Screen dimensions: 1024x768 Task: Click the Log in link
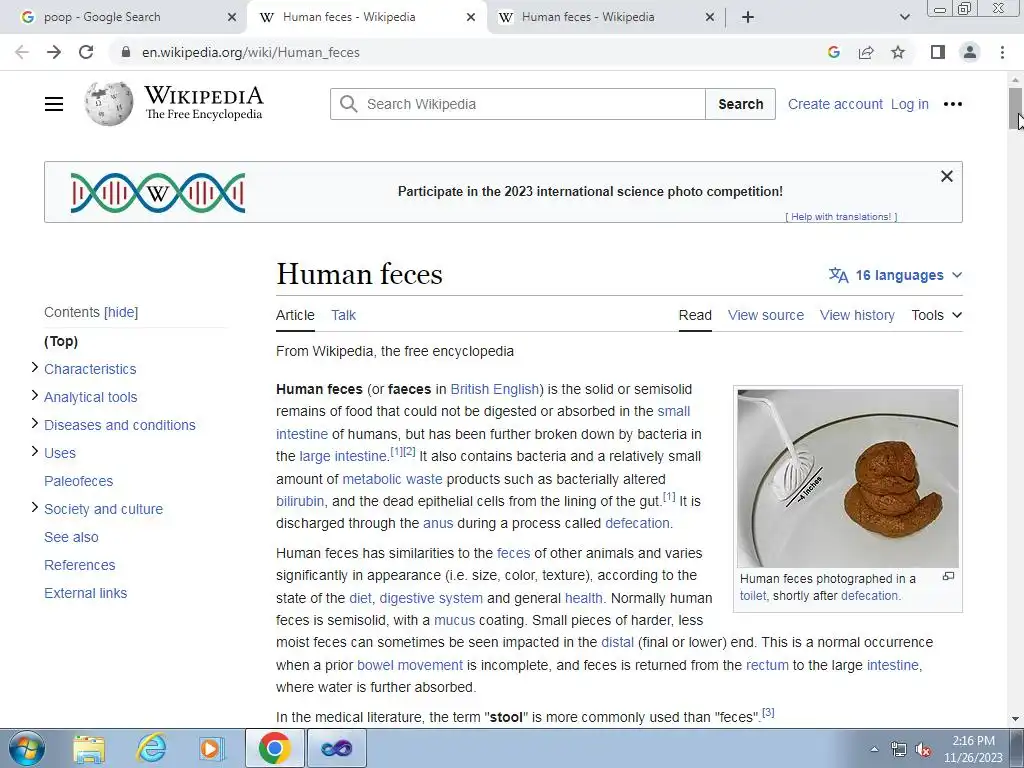(x=909, y=104)
